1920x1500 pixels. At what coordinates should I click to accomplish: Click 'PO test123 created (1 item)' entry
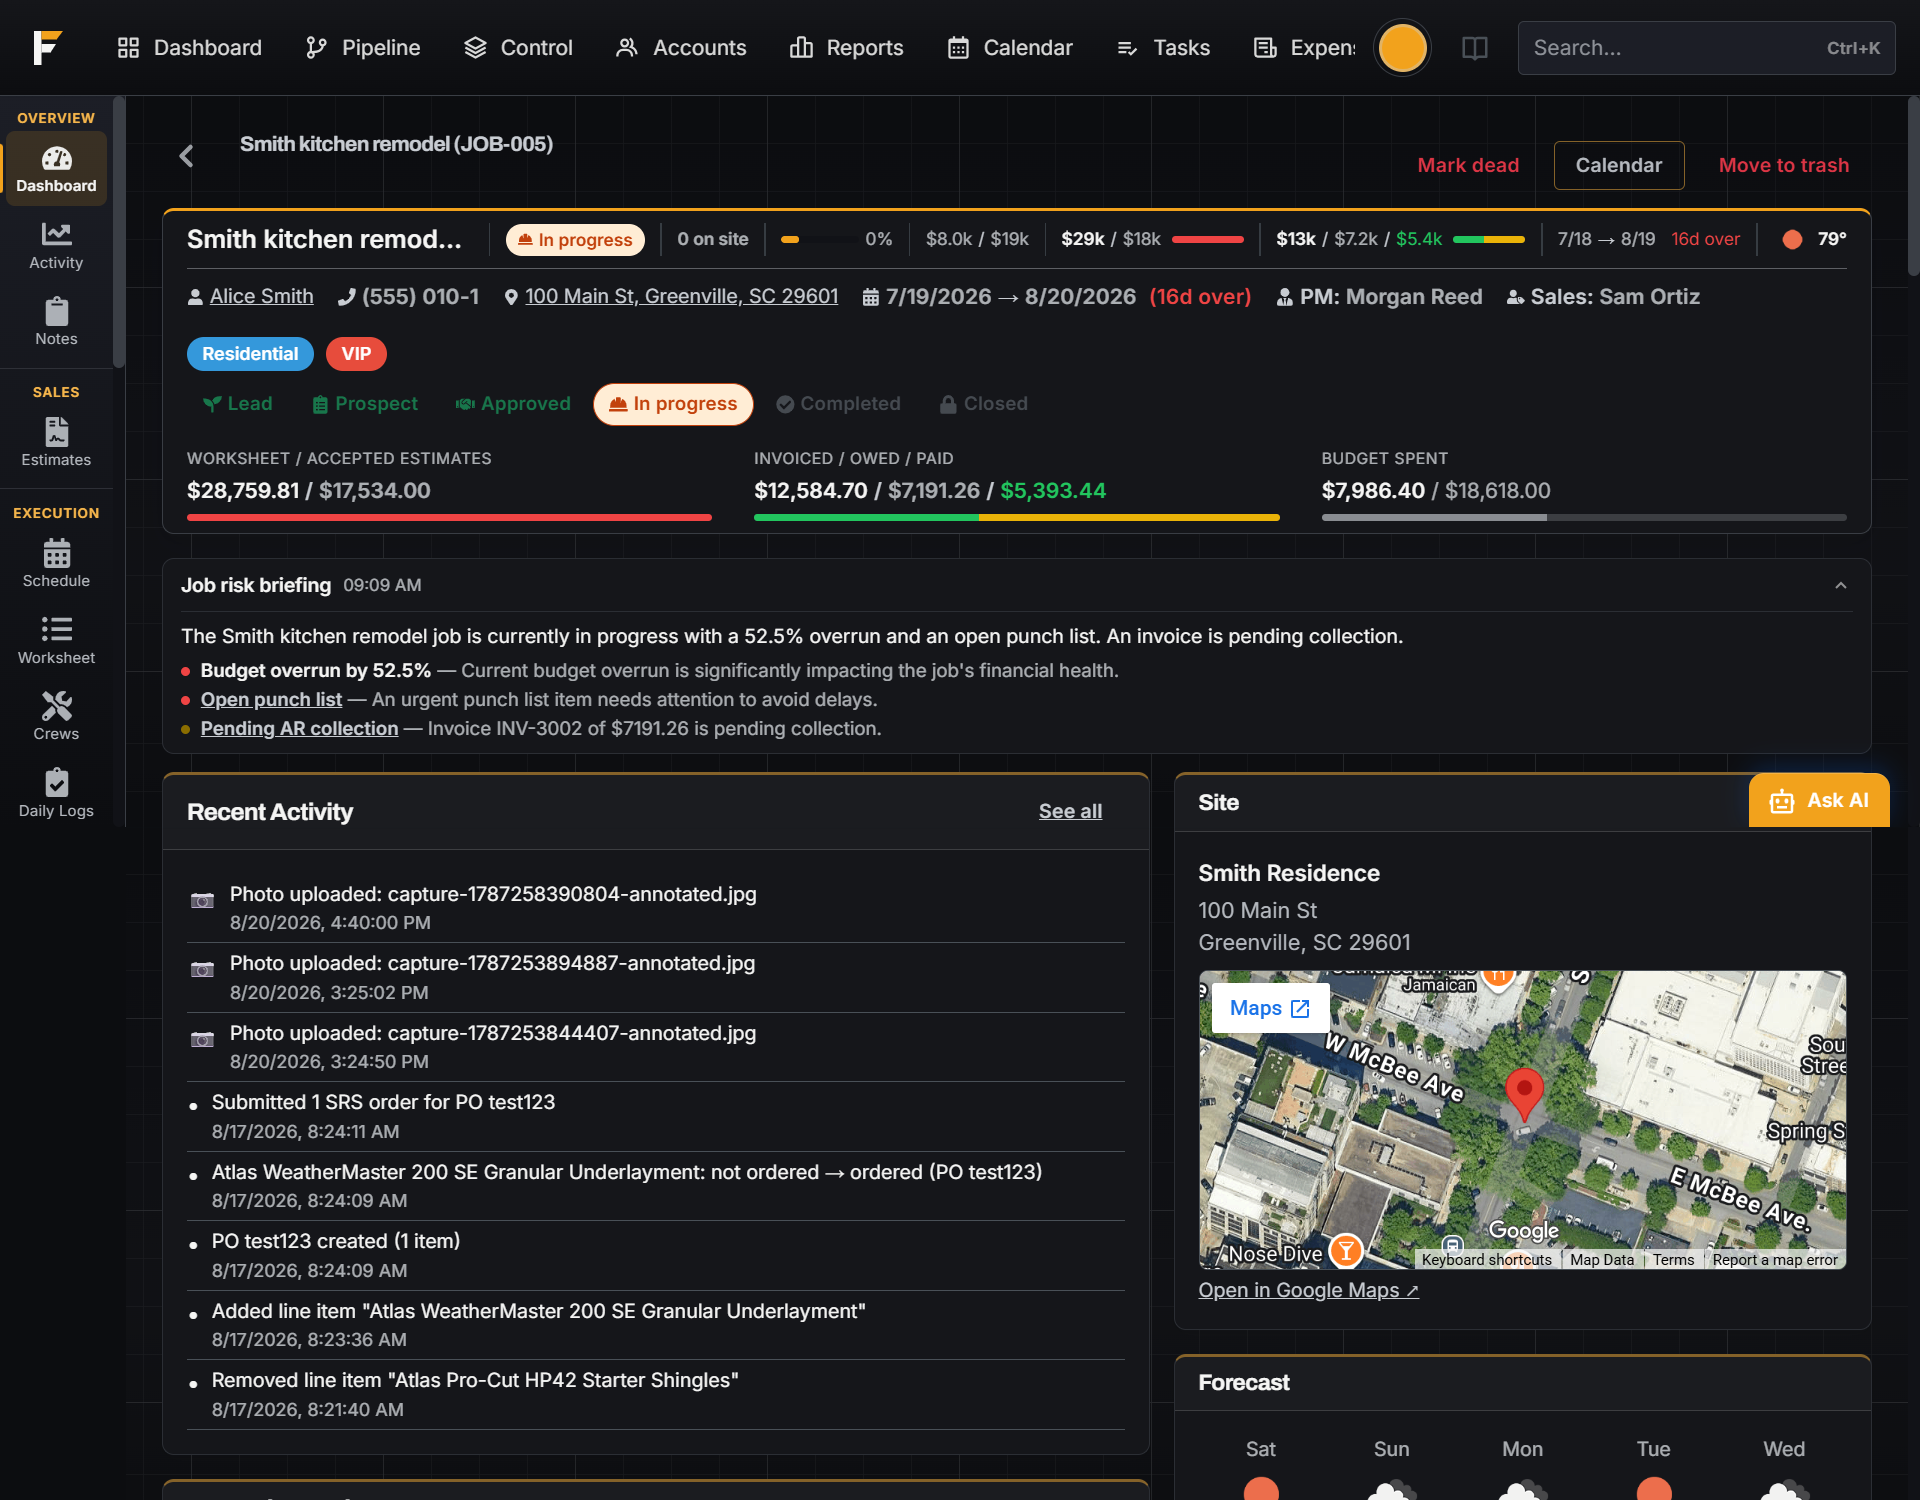(336, 1241)
